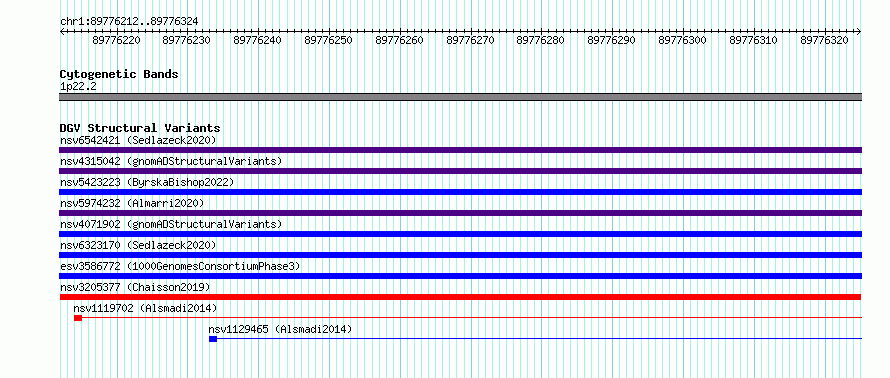Select the purple bar for nsv5974232

coord(460,213)
